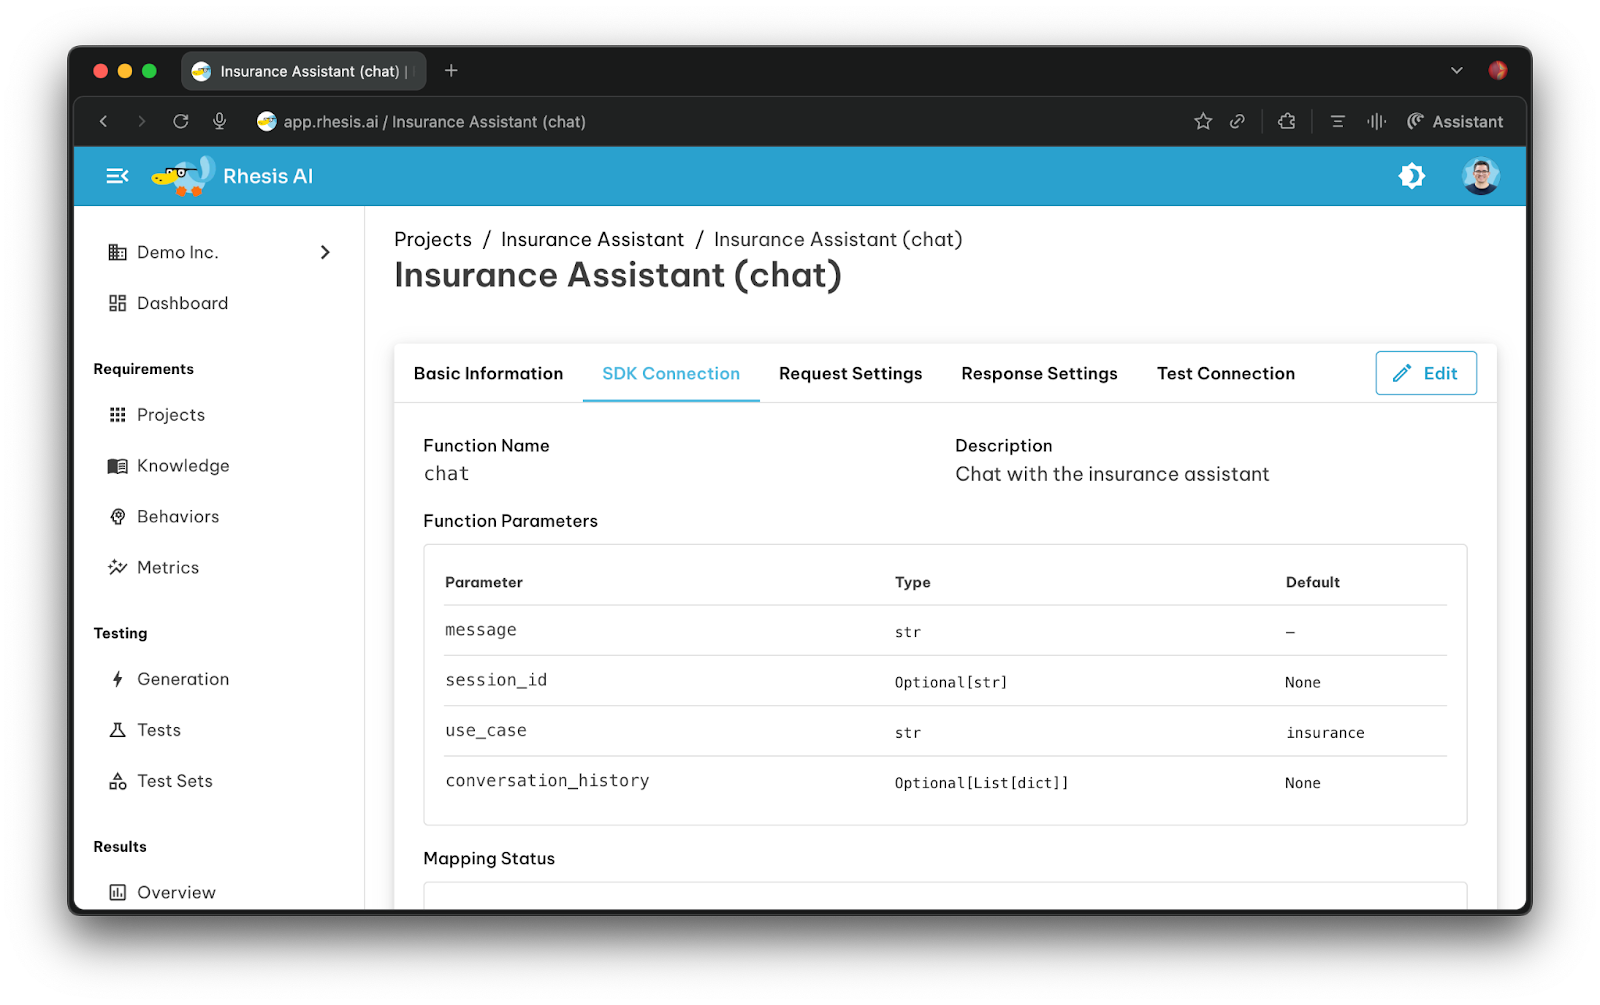Follow the Projects breadcrumb link
The width and height of the screenshot is (1600, 1005).
433,239
